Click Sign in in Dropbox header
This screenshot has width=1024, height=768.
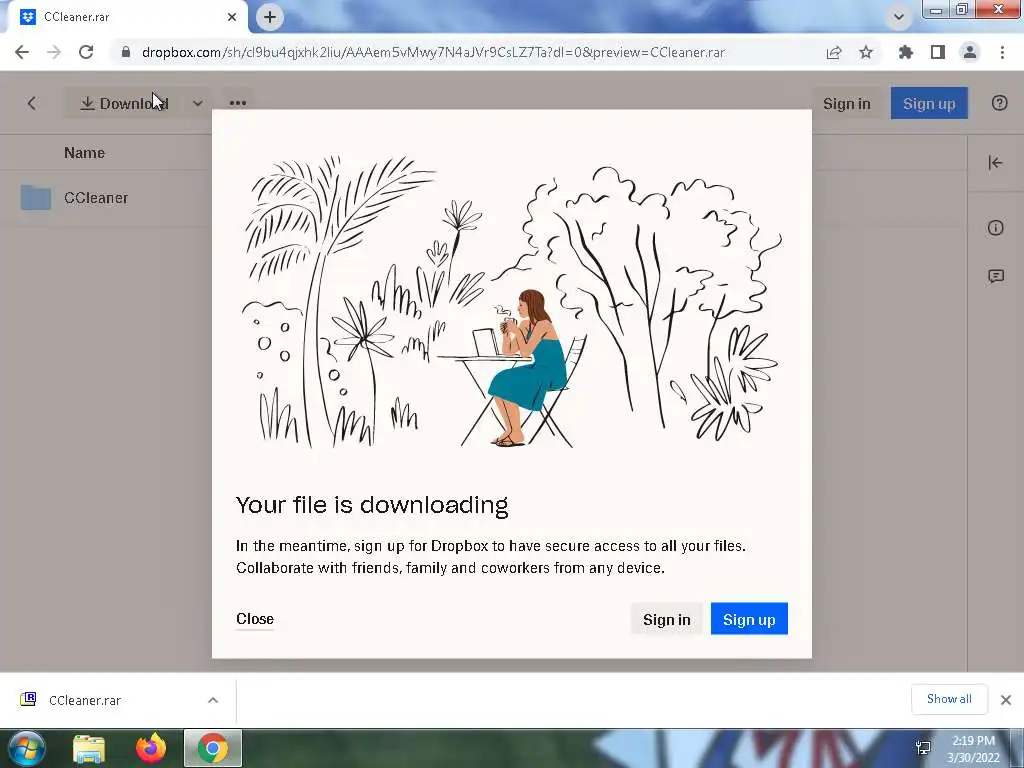846,104
